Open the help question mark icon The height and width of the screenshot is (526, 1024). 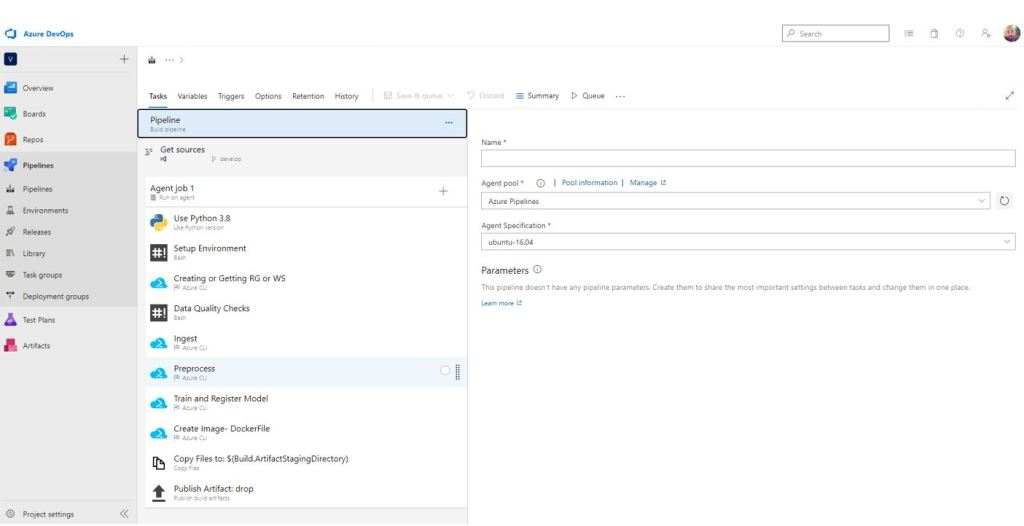(960, 33)
